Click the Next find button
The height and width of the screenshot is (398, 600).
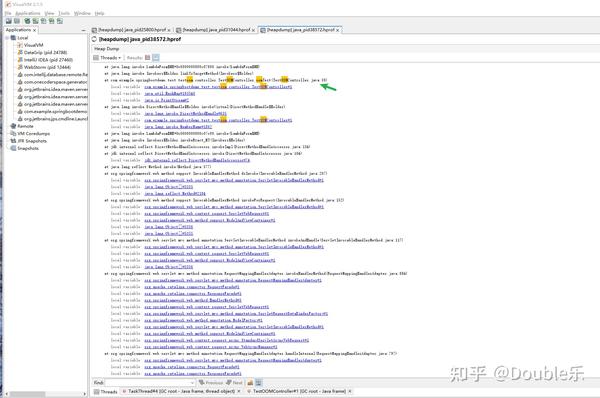tap(234, 382)
